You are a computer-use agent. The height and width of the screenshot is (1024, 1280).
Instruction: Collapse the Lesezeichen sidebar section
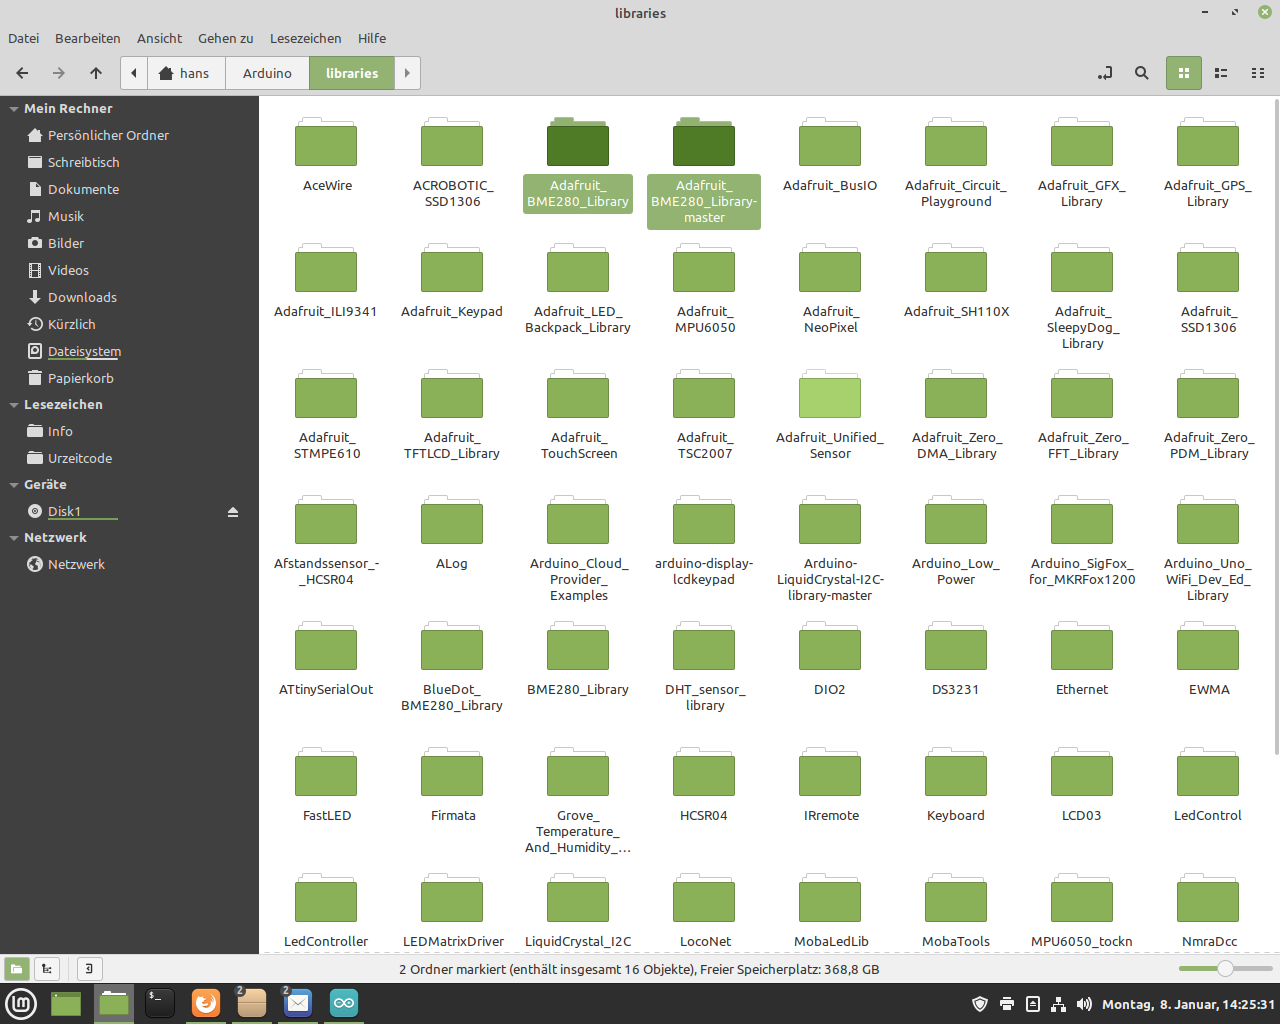click(x=14, y=405)
